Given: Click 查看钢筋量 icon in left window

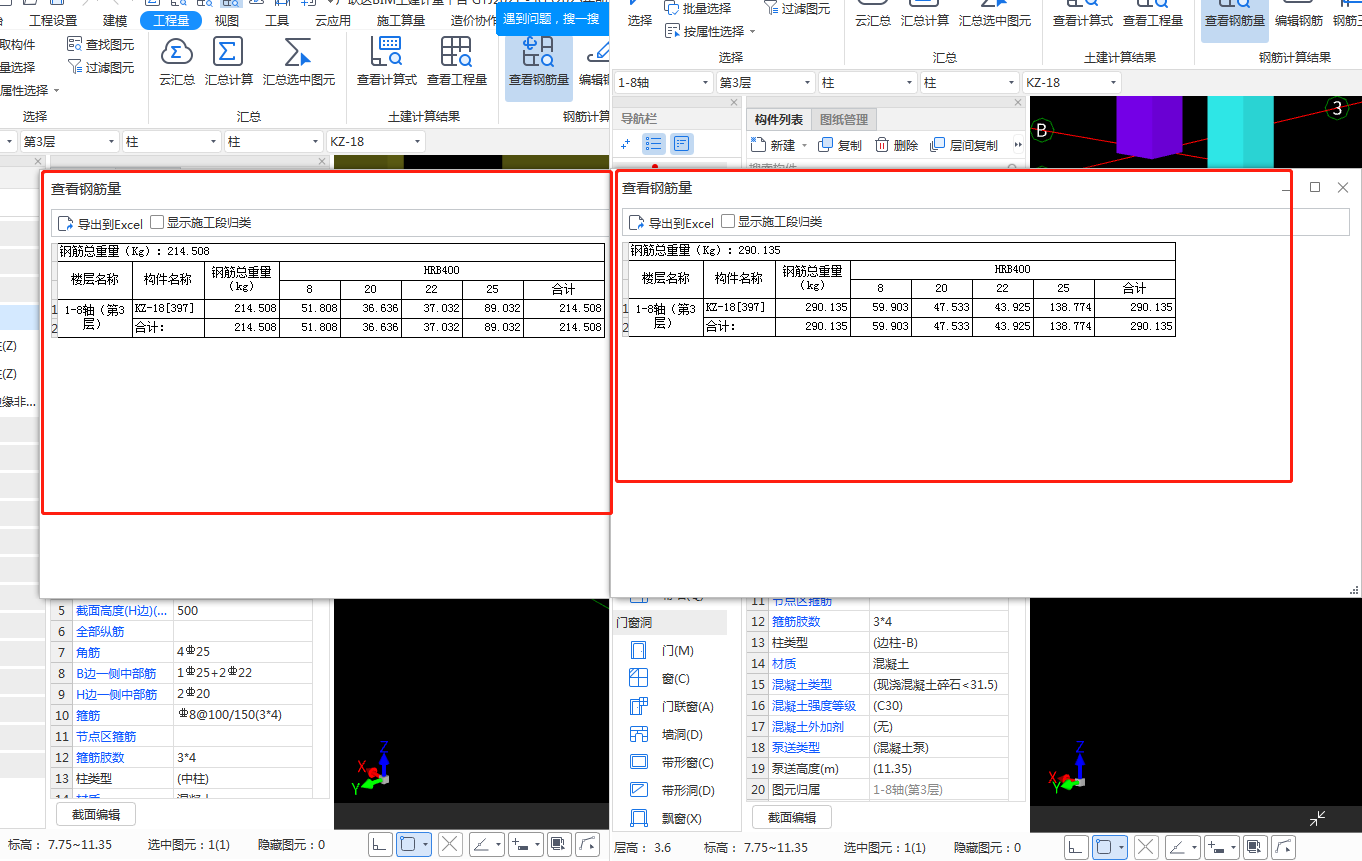Looking at the screenshot, I should [x=538, y=52].
